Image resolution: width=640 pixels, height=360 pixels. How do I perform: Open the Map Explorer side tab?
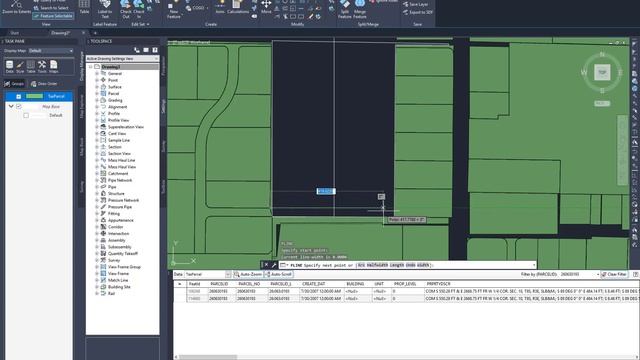[x=82, y=107]
